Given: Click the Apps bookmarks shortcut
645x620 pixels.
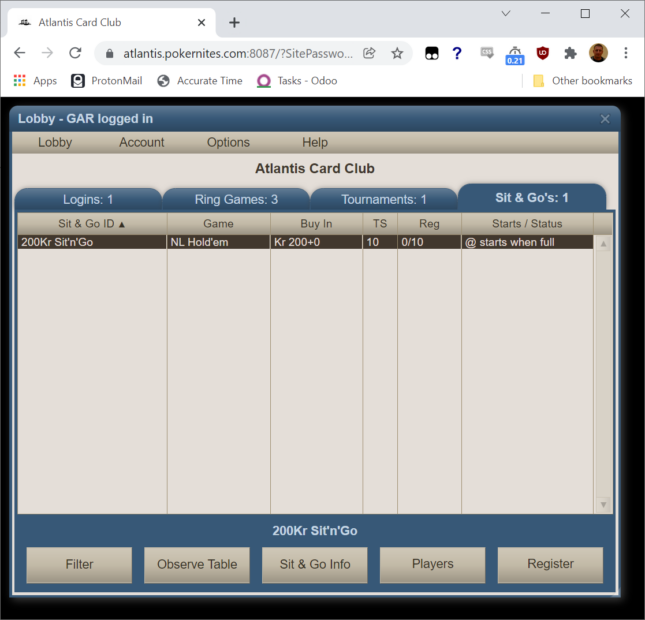Looking at the screenshot, I should pyautogui.click(x=35, y=81).
